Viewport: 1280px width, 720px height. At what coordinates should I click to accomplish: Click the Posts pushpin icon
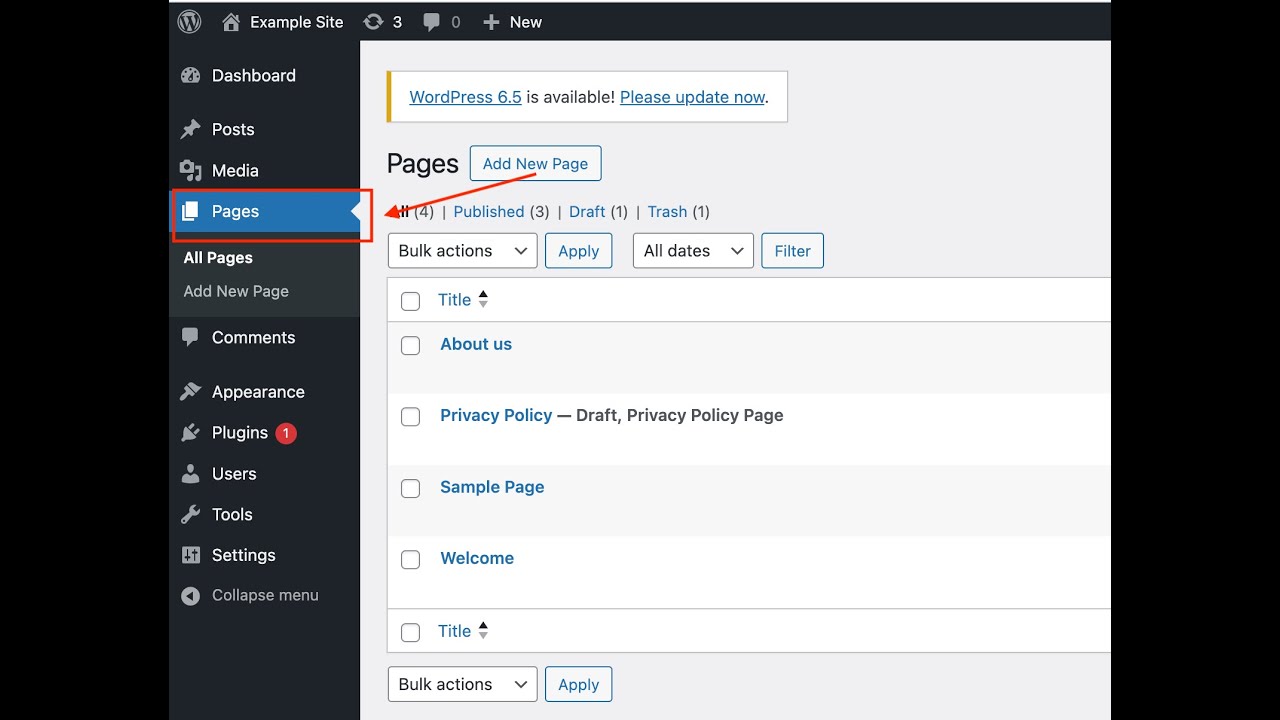point(190,130)
